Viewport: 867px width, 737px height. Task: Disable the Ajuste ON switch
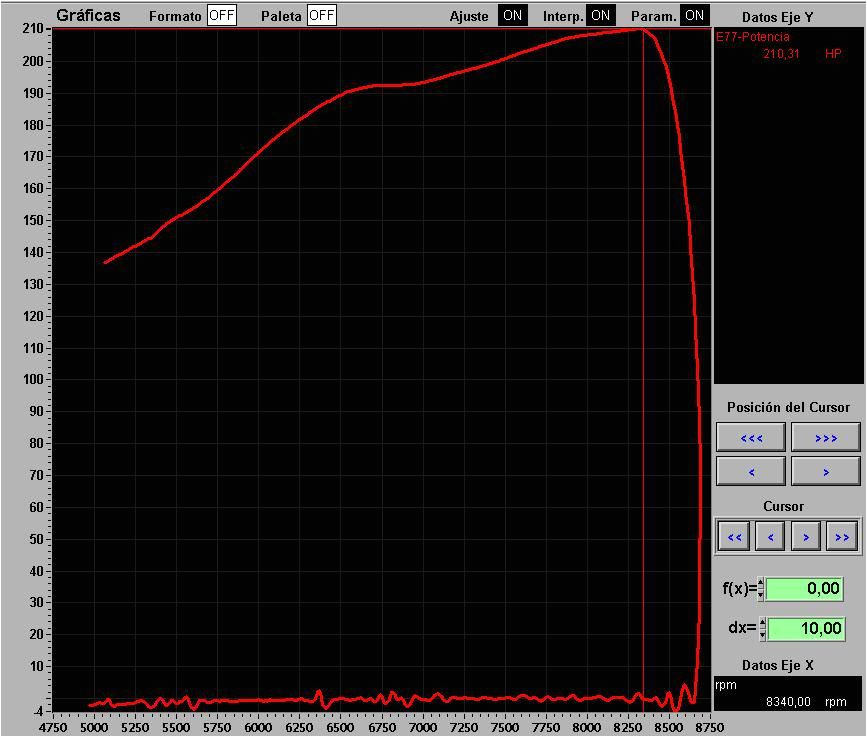[x=512, y=16]
